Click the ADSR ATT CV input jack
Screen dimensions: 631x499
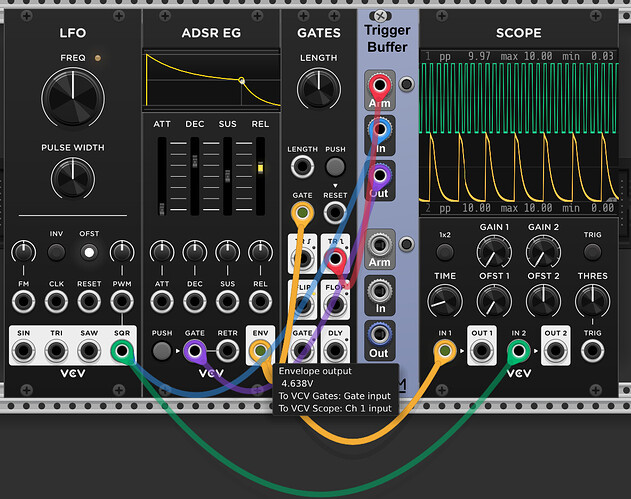point(162,301)
